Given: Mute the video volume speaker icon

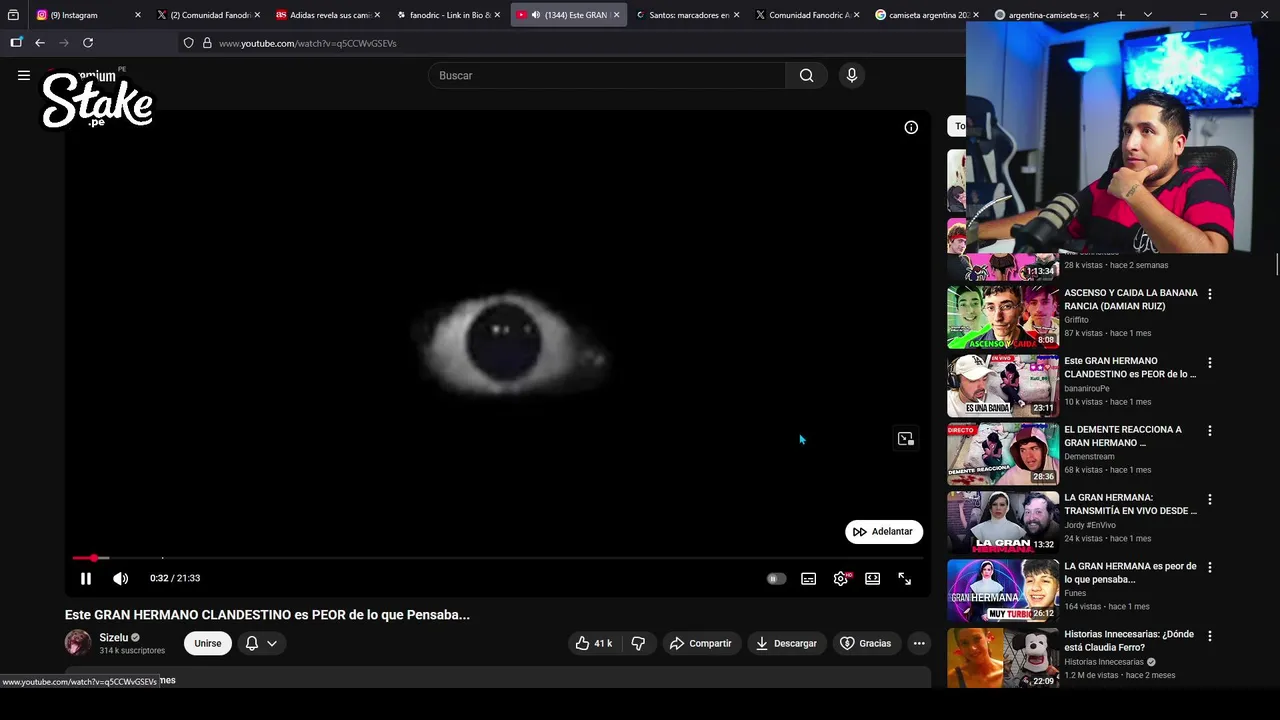Looking at the screenshot, I should pos(121,578).
